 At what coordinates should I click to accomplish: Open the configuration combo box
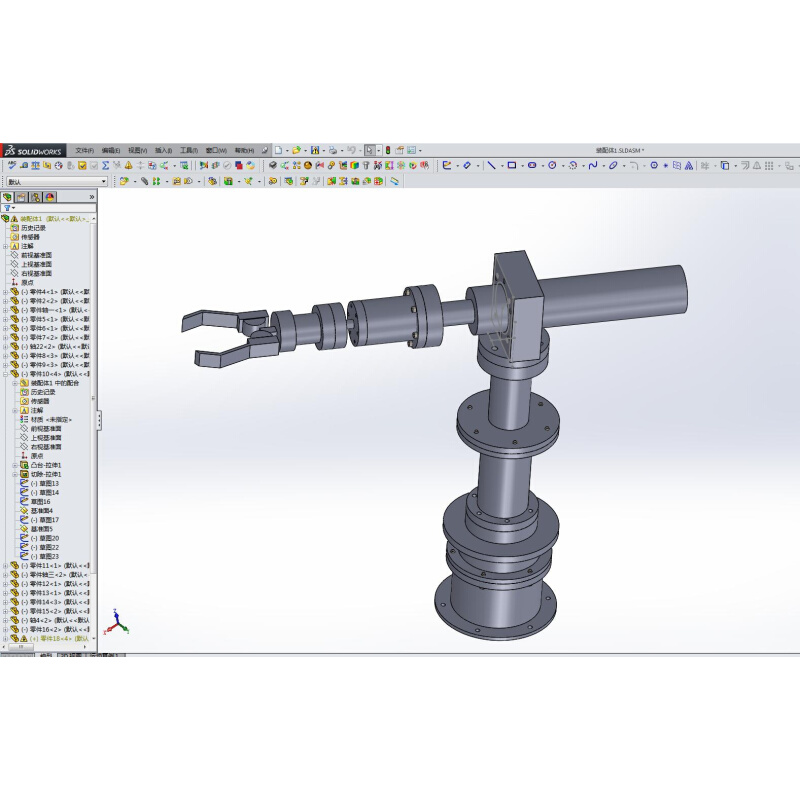click(57, 181)
